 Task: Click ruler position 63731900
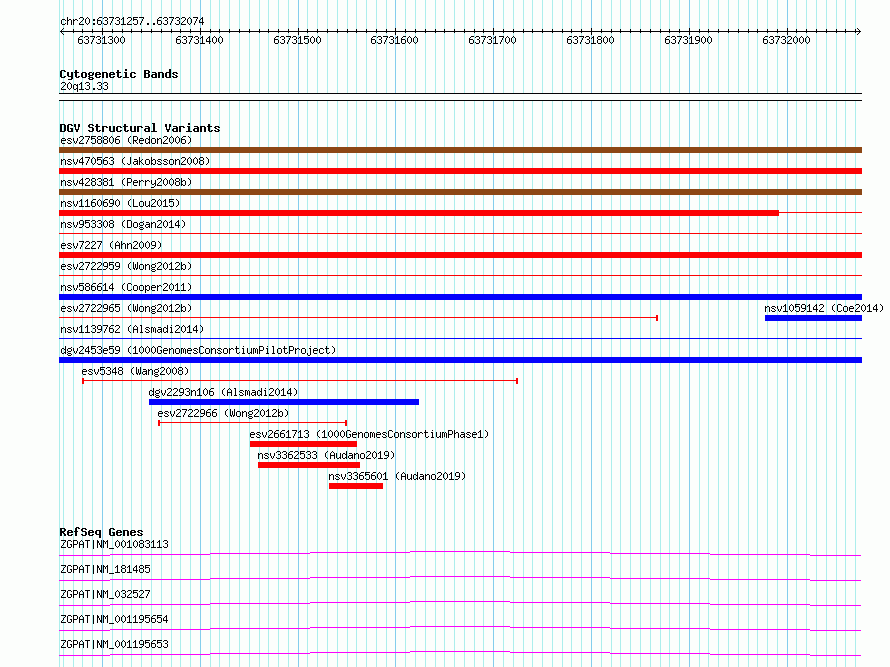click(688, 40)
